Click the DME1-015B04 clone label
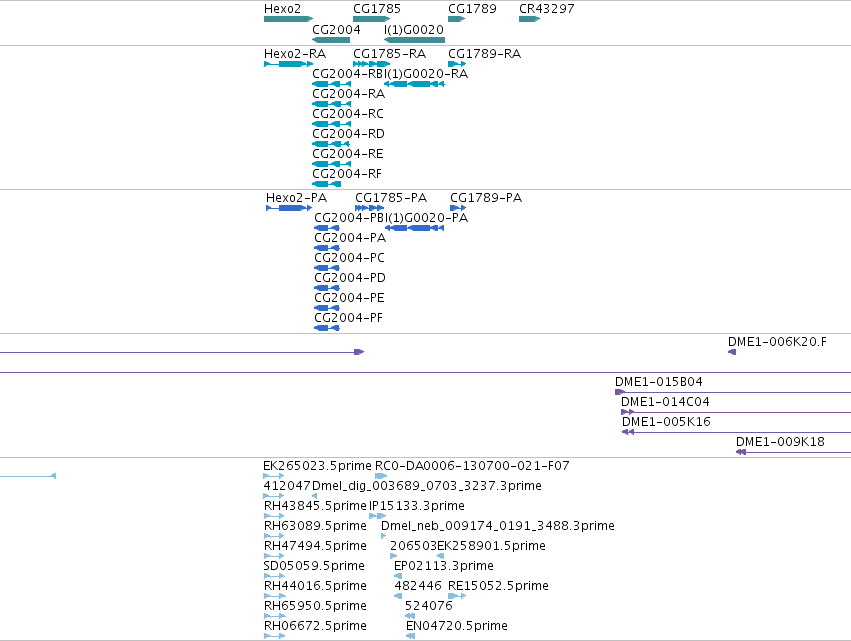The image size is (851, 641). pyautogui.click(x=658, y=382)
